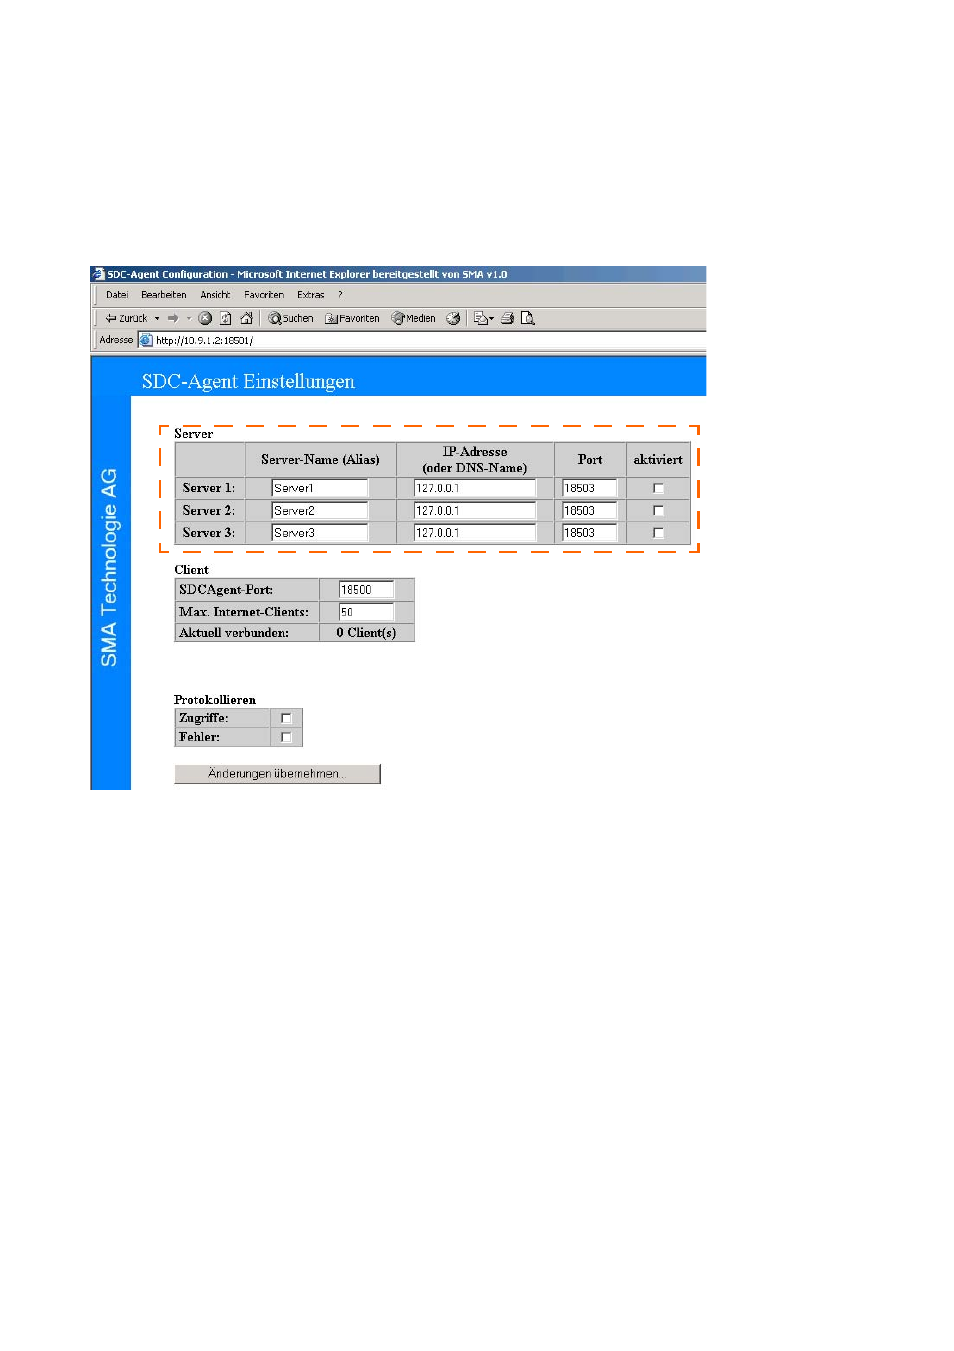Show browsing history via the Verlauf icon
This screenshot has height=1351, width=954.
pos(453,318)
